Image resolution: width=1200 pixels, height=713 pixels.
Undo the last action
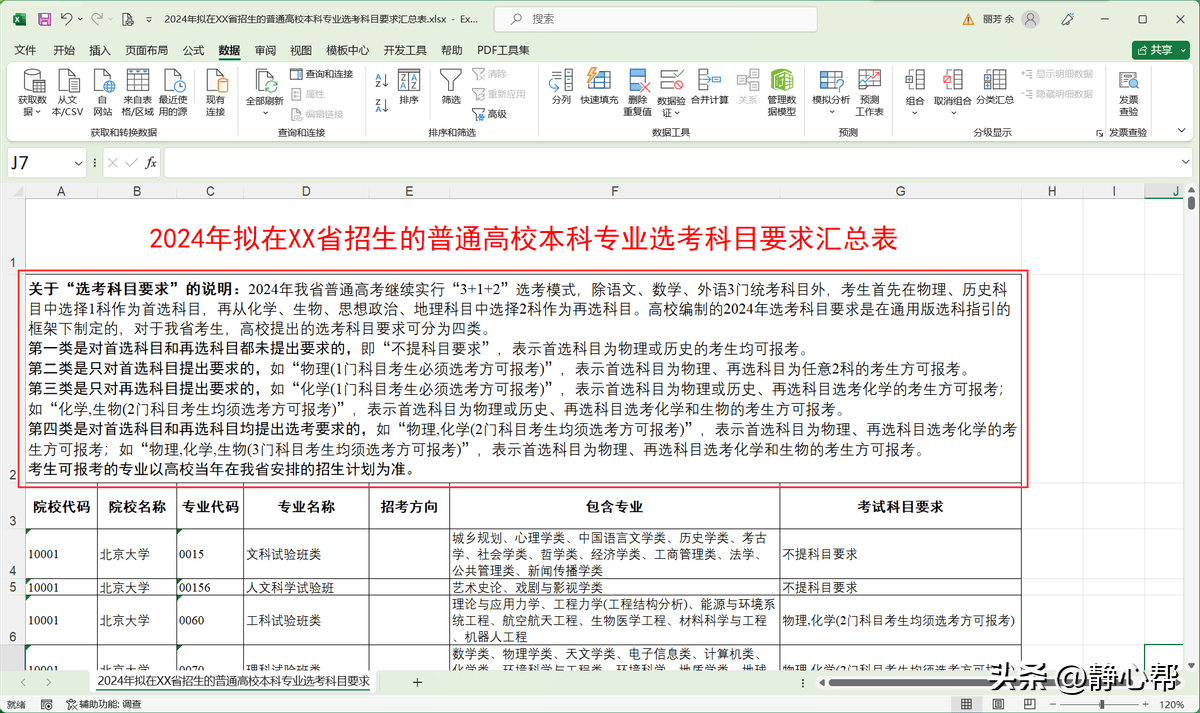(66, 19)
